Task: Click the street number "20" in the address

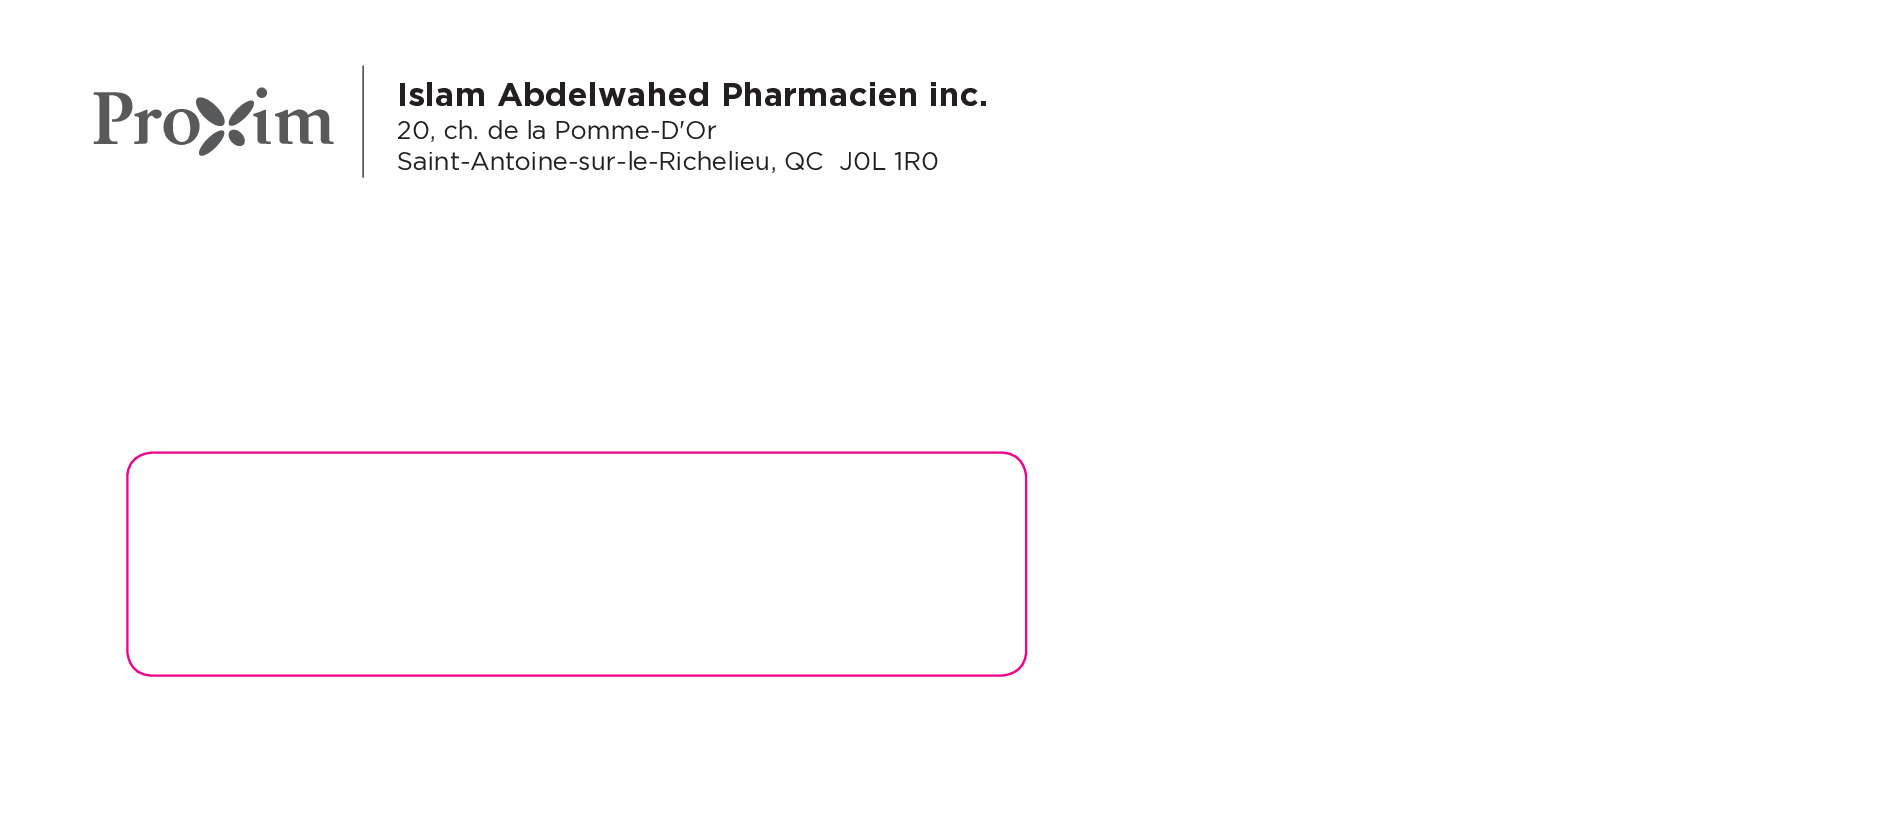Action: (413, 131)
